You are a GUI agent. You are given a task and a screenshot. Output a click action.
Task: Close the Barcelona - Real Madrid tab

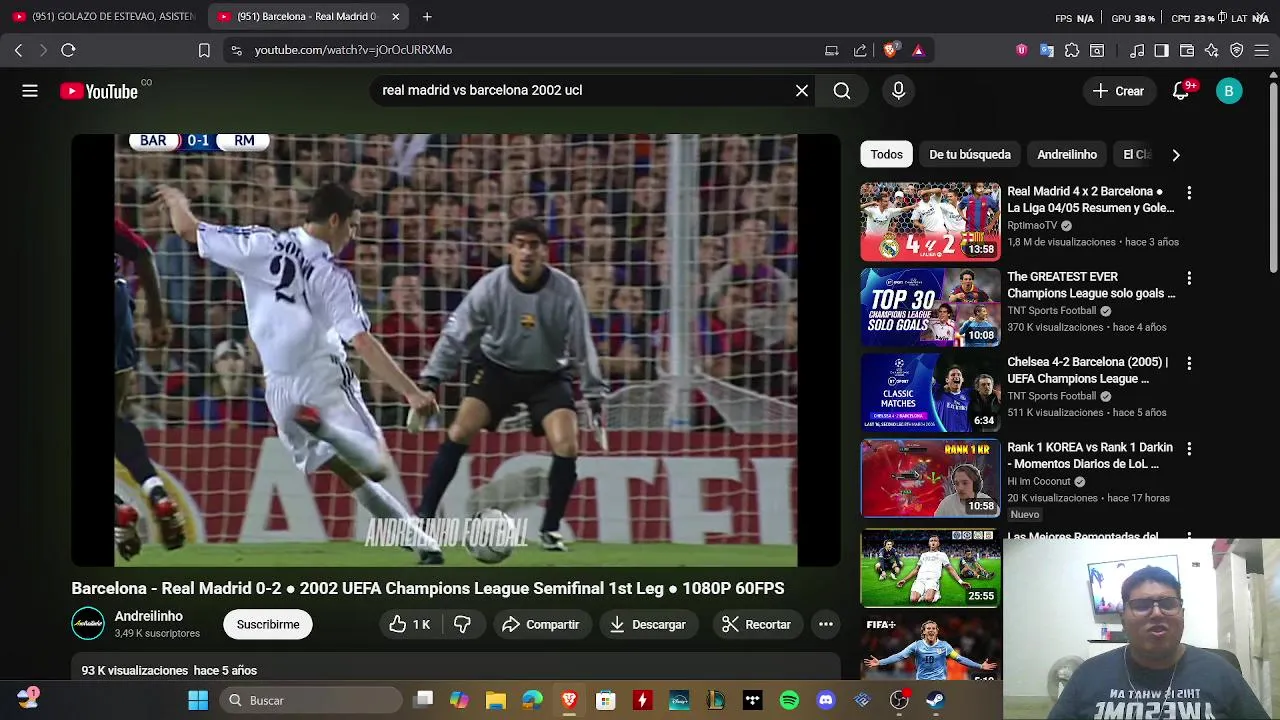(395, 17)
